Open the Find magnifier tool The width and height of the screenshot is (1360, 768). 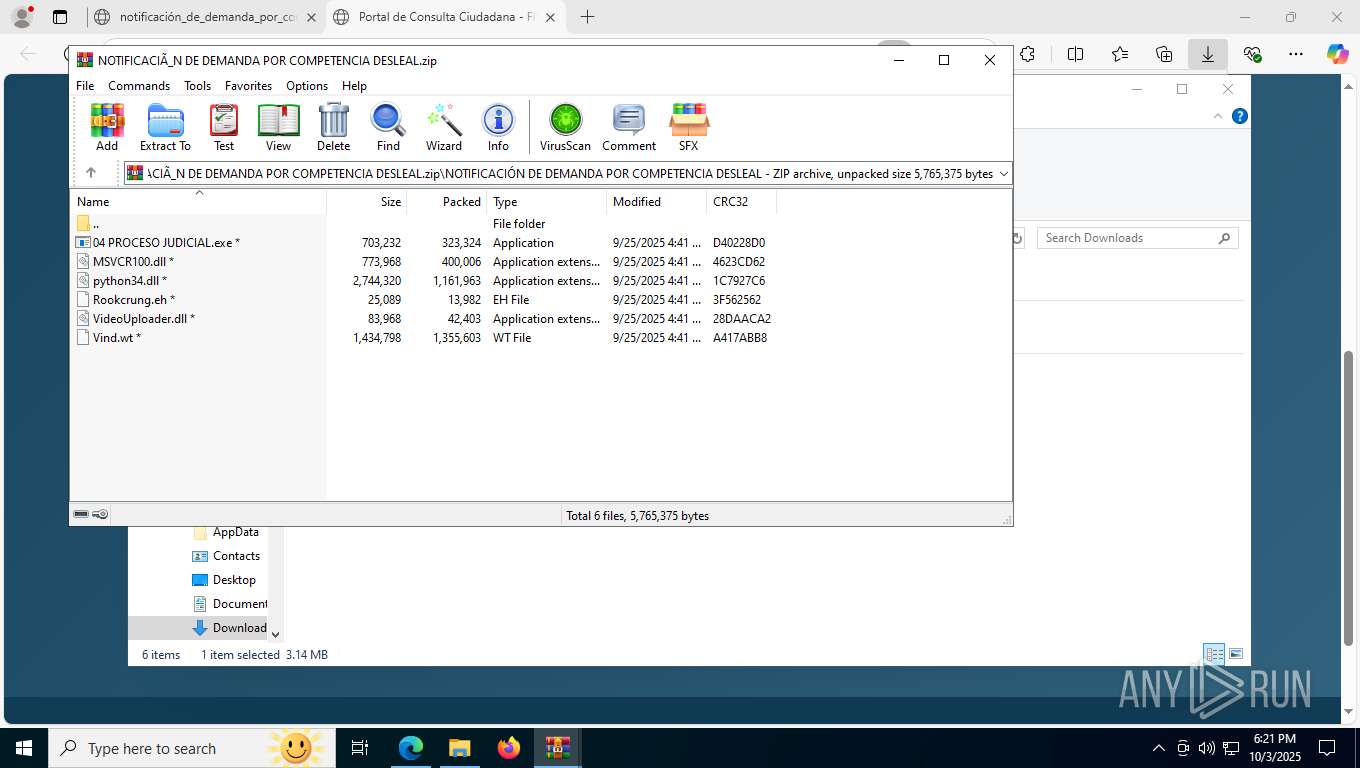388,128
